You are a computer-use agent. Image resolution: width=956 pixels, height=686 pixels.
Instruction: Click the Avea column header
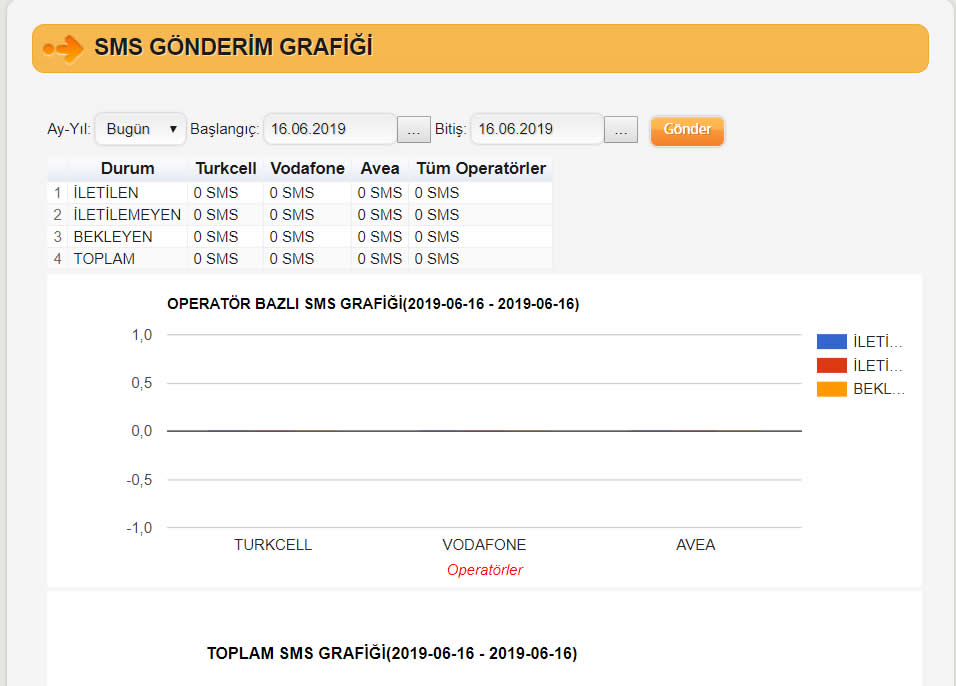point(379,169)
